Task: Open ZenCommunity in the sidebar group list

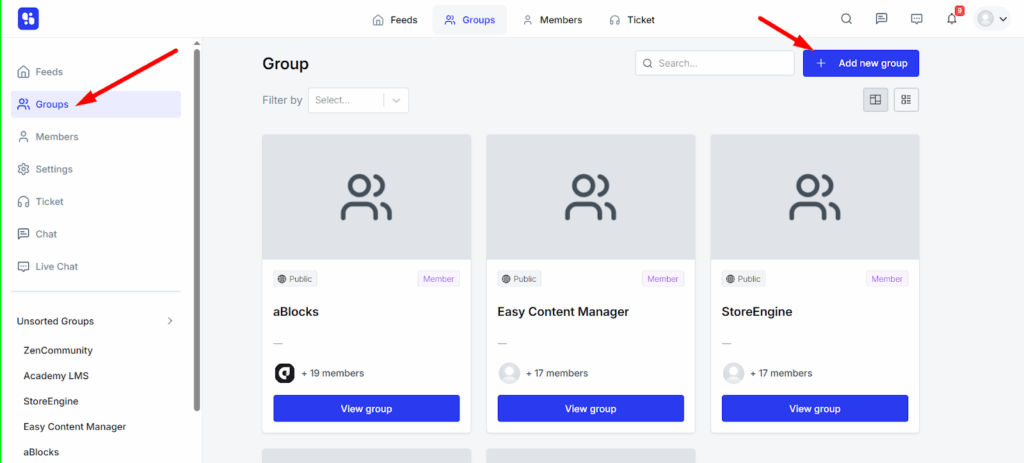Action: (x=58, y=350)
